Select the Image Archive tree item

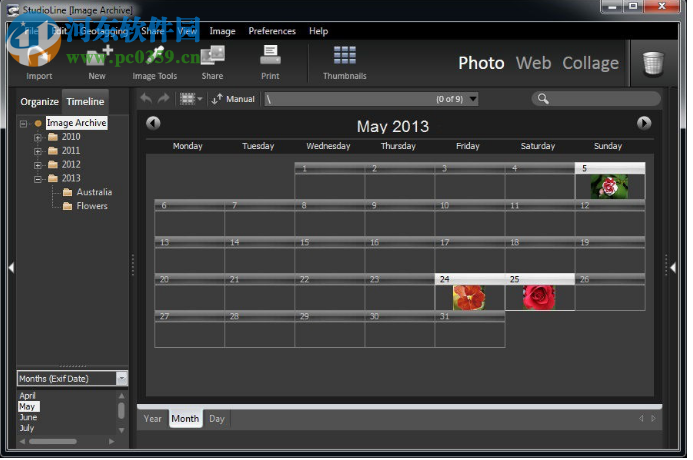click(x=76, y=123)
